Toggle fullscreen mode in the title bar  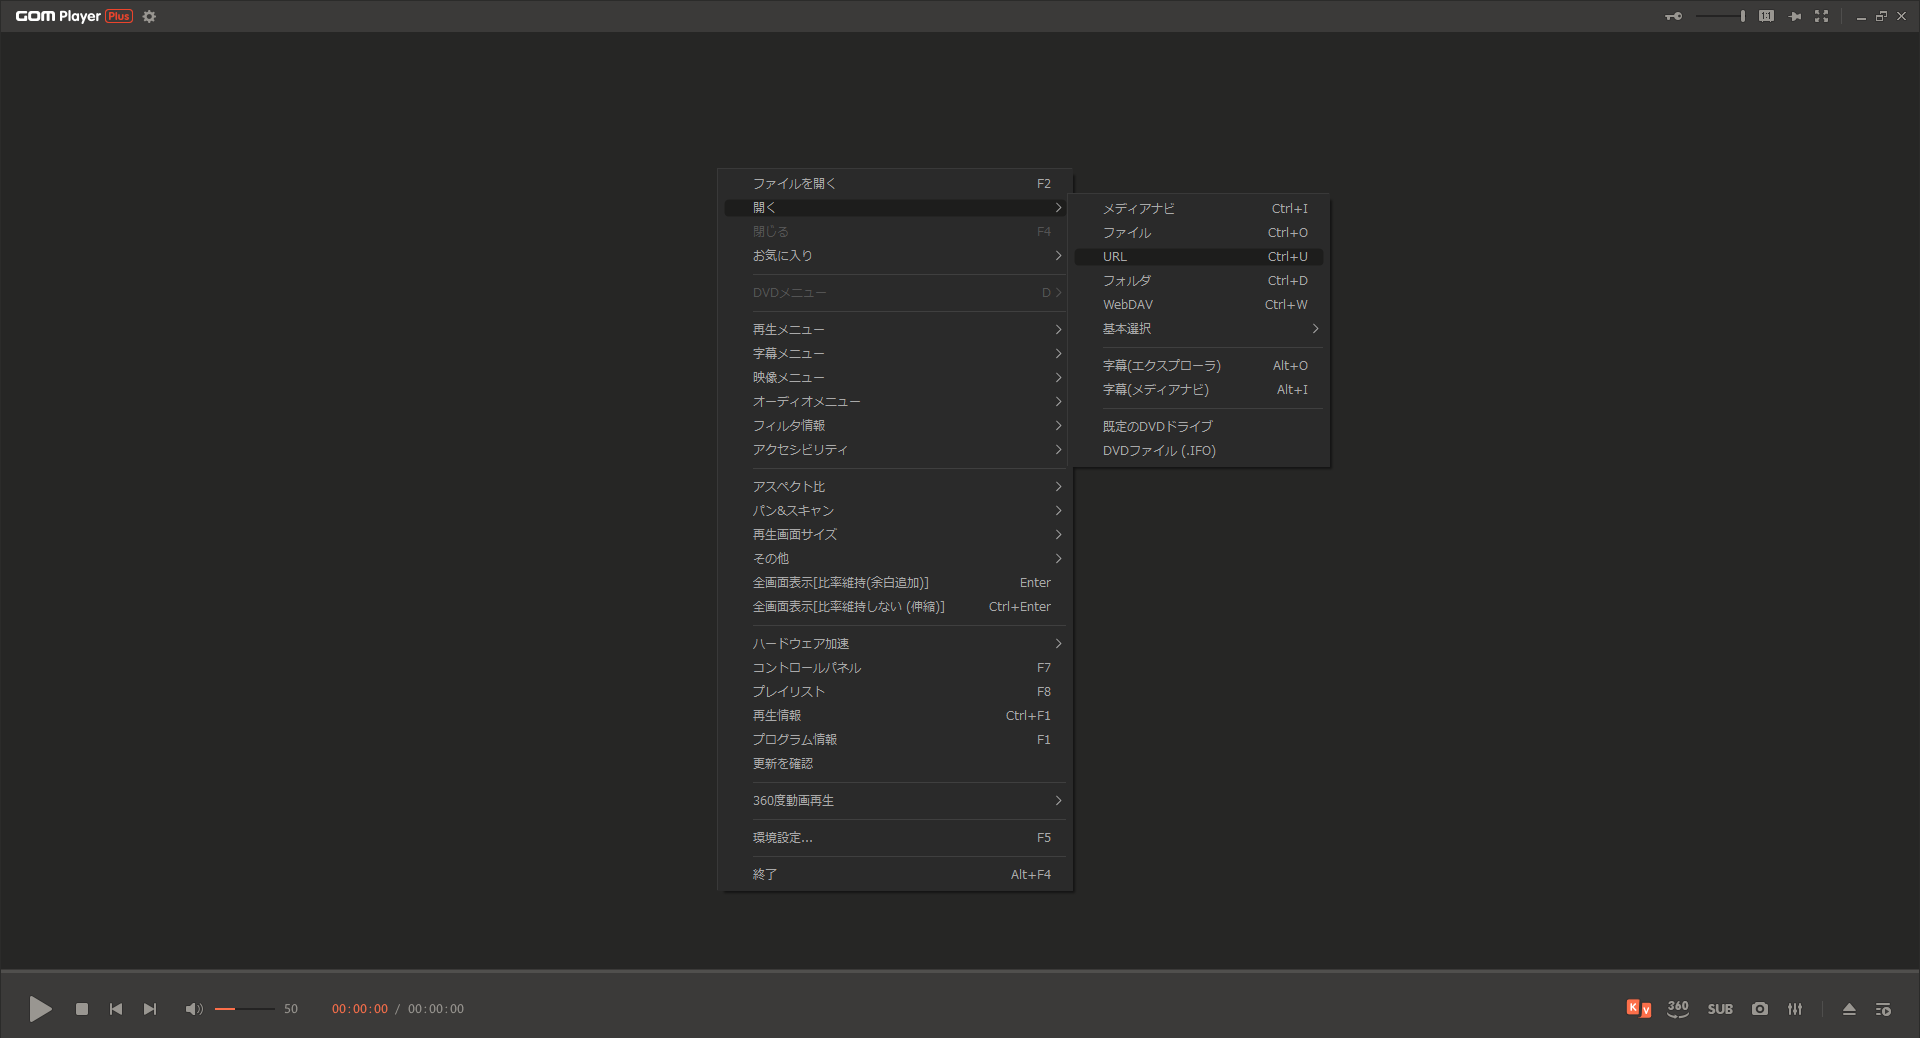[1821, 16]
